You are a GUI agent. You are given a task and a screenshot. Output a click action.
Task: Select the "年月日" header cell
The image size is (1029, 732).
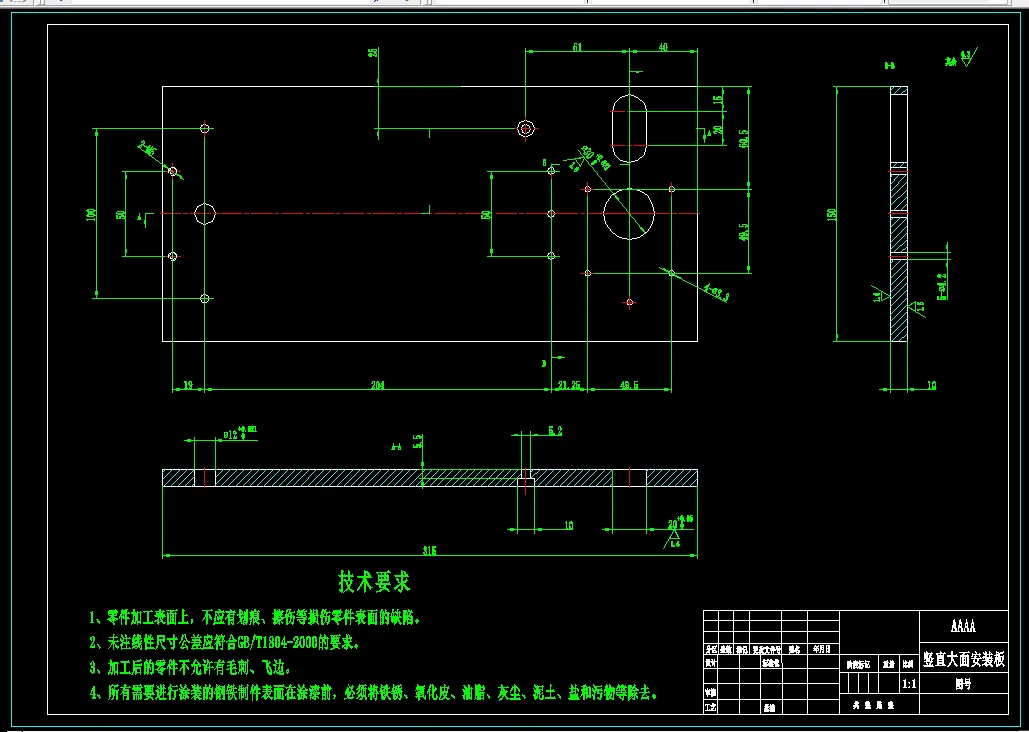pos(822,649)
